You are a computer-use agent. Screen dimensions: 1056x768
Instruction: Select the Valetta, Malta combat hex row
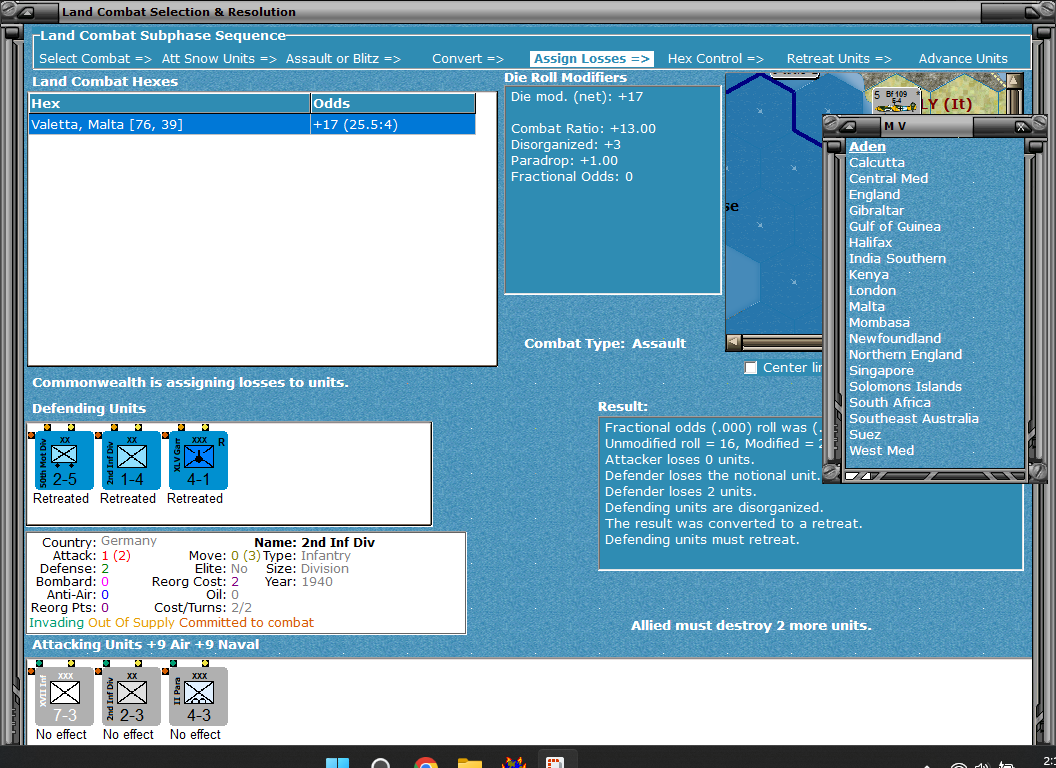click(x=252, y=125)
